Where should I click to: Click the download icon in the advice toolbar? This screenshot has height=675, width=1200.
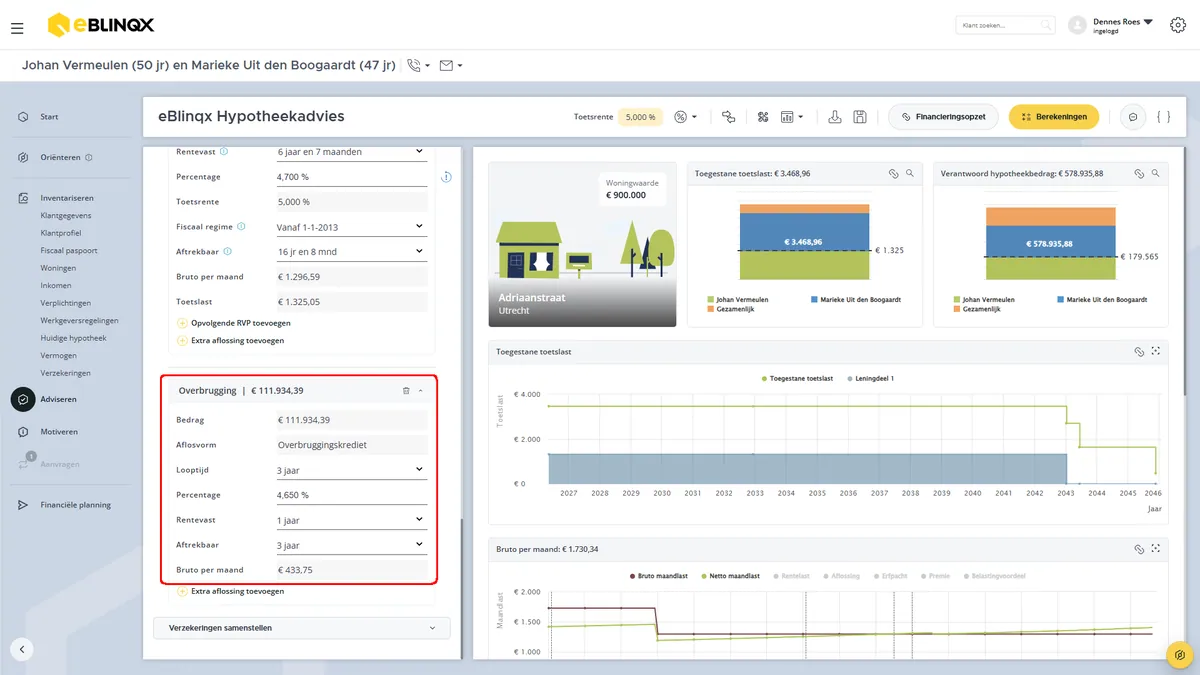click(835, 117)
